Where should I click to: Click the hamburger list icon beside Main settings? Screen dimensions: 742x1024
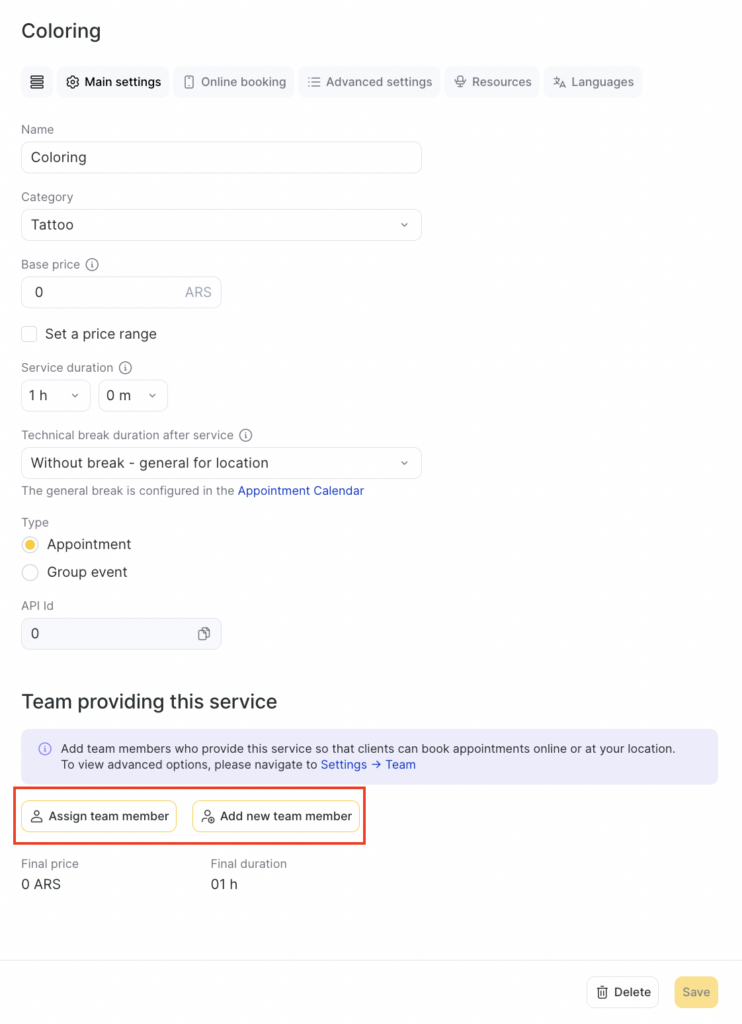click(x=37, y=82)
